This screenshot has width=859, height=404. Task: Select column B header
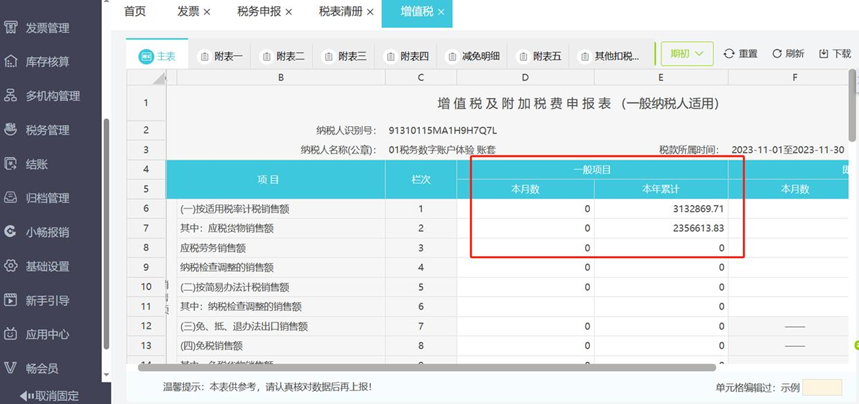point(281,78)
